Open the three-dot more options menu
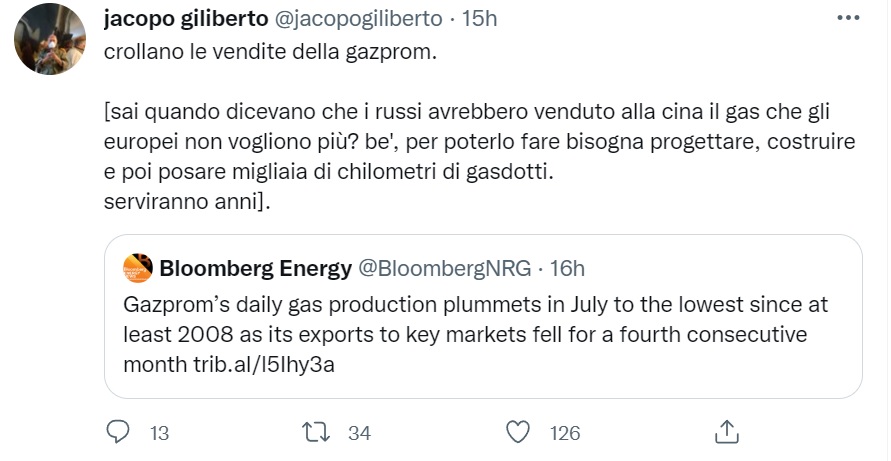 tap(847, 19)
